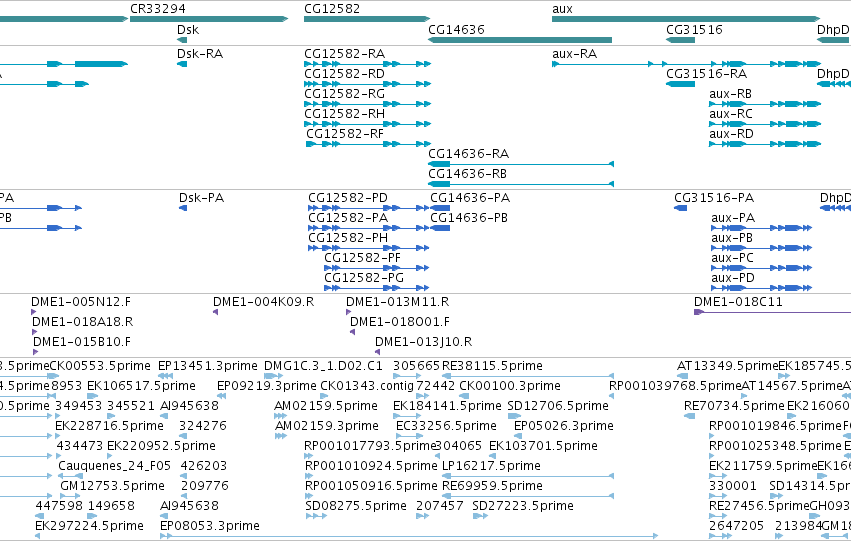This screenshot has height=541, width=851.
Task: Click the AM02159.5prime EST label
Action: point(326,406)
